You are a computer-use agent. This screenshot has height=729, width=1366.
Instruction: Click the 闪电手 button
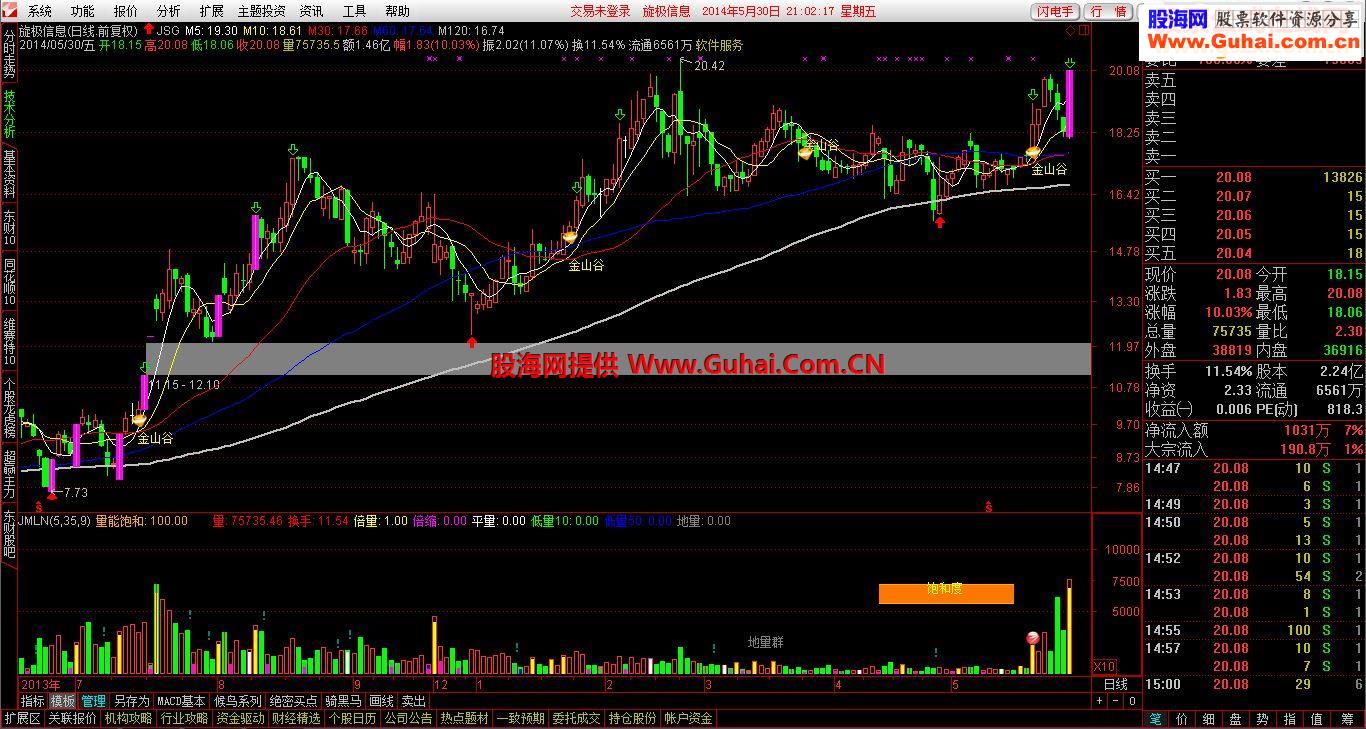(x=1055, y=11)
